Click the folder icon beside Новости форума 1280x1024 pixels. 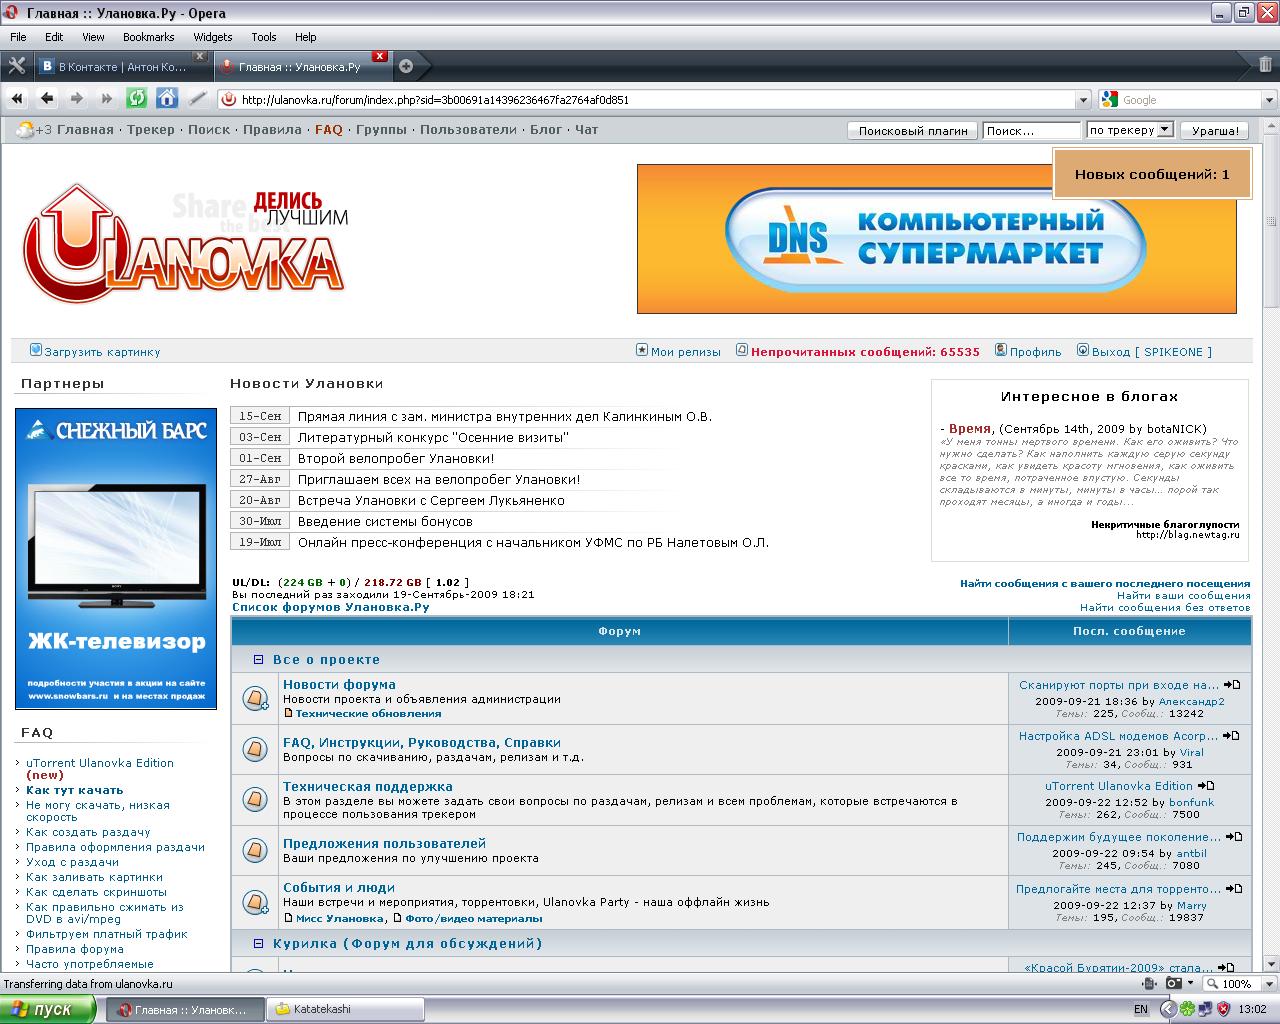click(x=254, y=698)
